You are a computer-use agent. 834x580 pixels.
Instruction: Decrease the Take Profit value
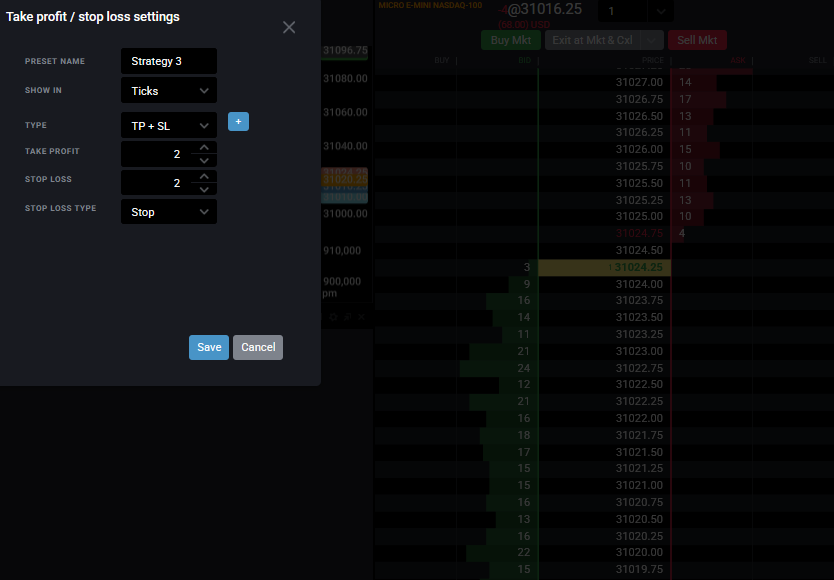pyautogui.click(x=204, y=161)
